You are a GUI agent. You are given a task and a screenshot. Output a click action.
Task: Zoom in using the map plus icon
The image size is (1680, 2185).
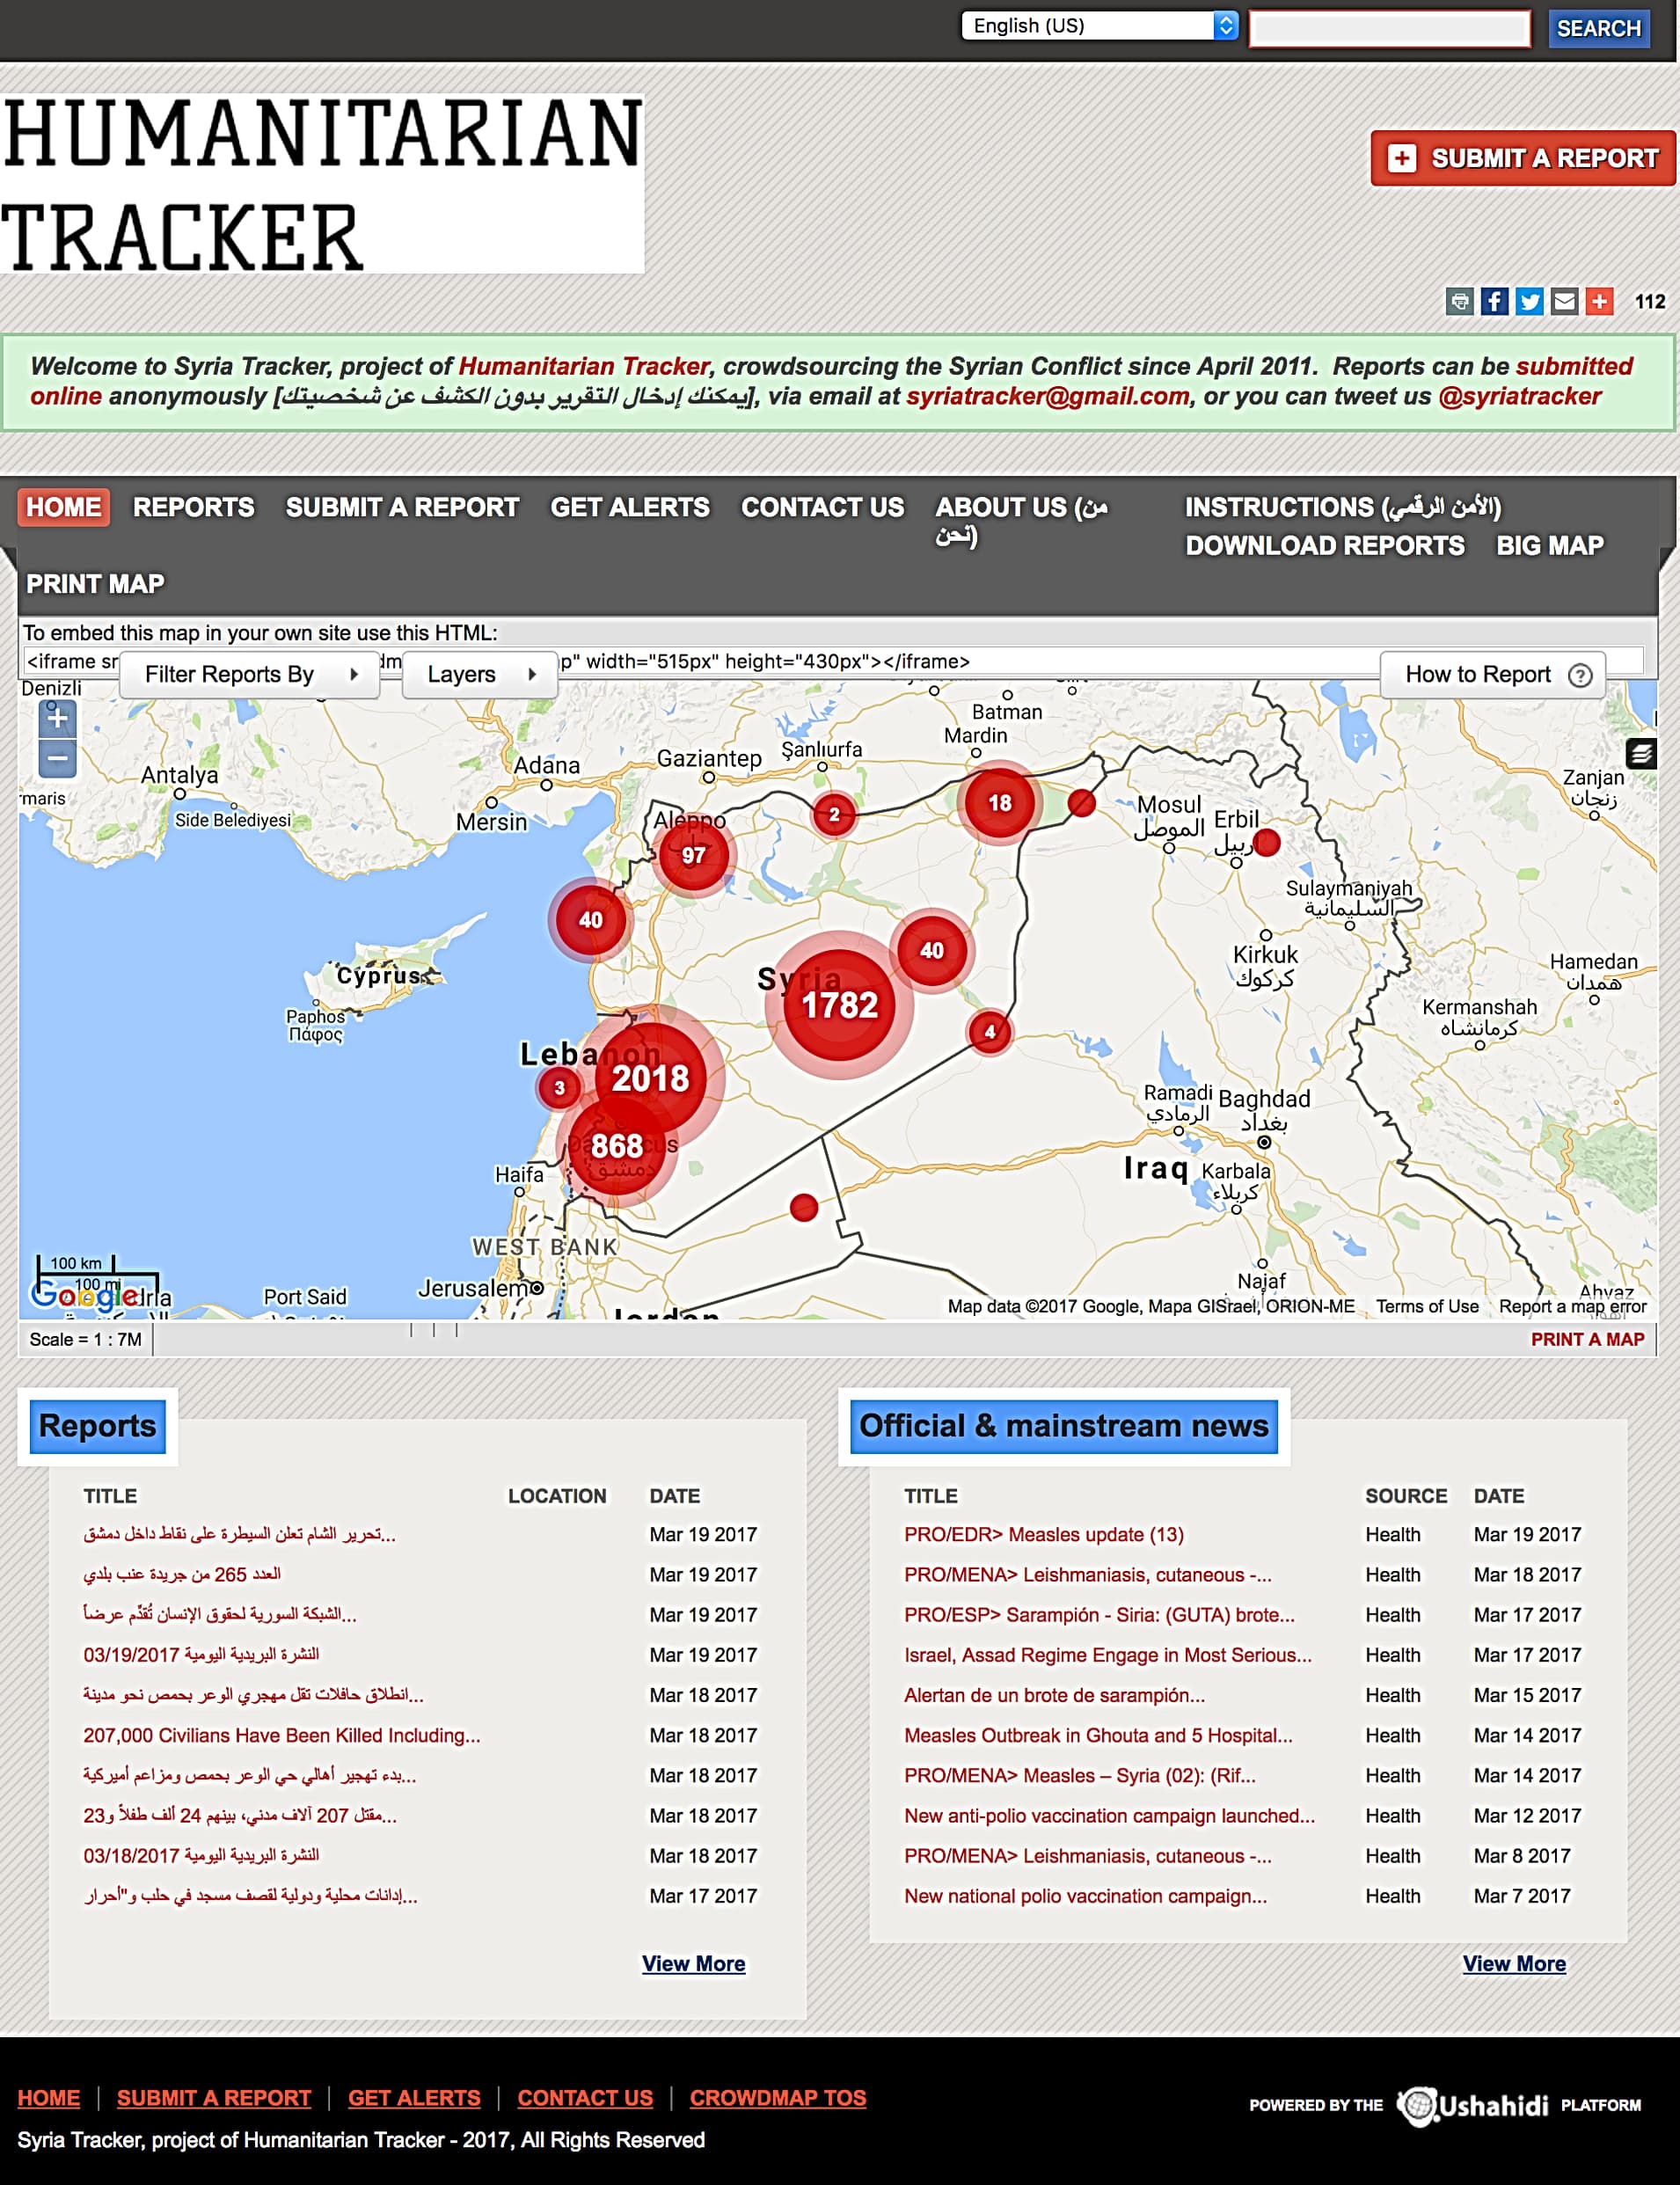pyautogui.click(x=58, y=719)
